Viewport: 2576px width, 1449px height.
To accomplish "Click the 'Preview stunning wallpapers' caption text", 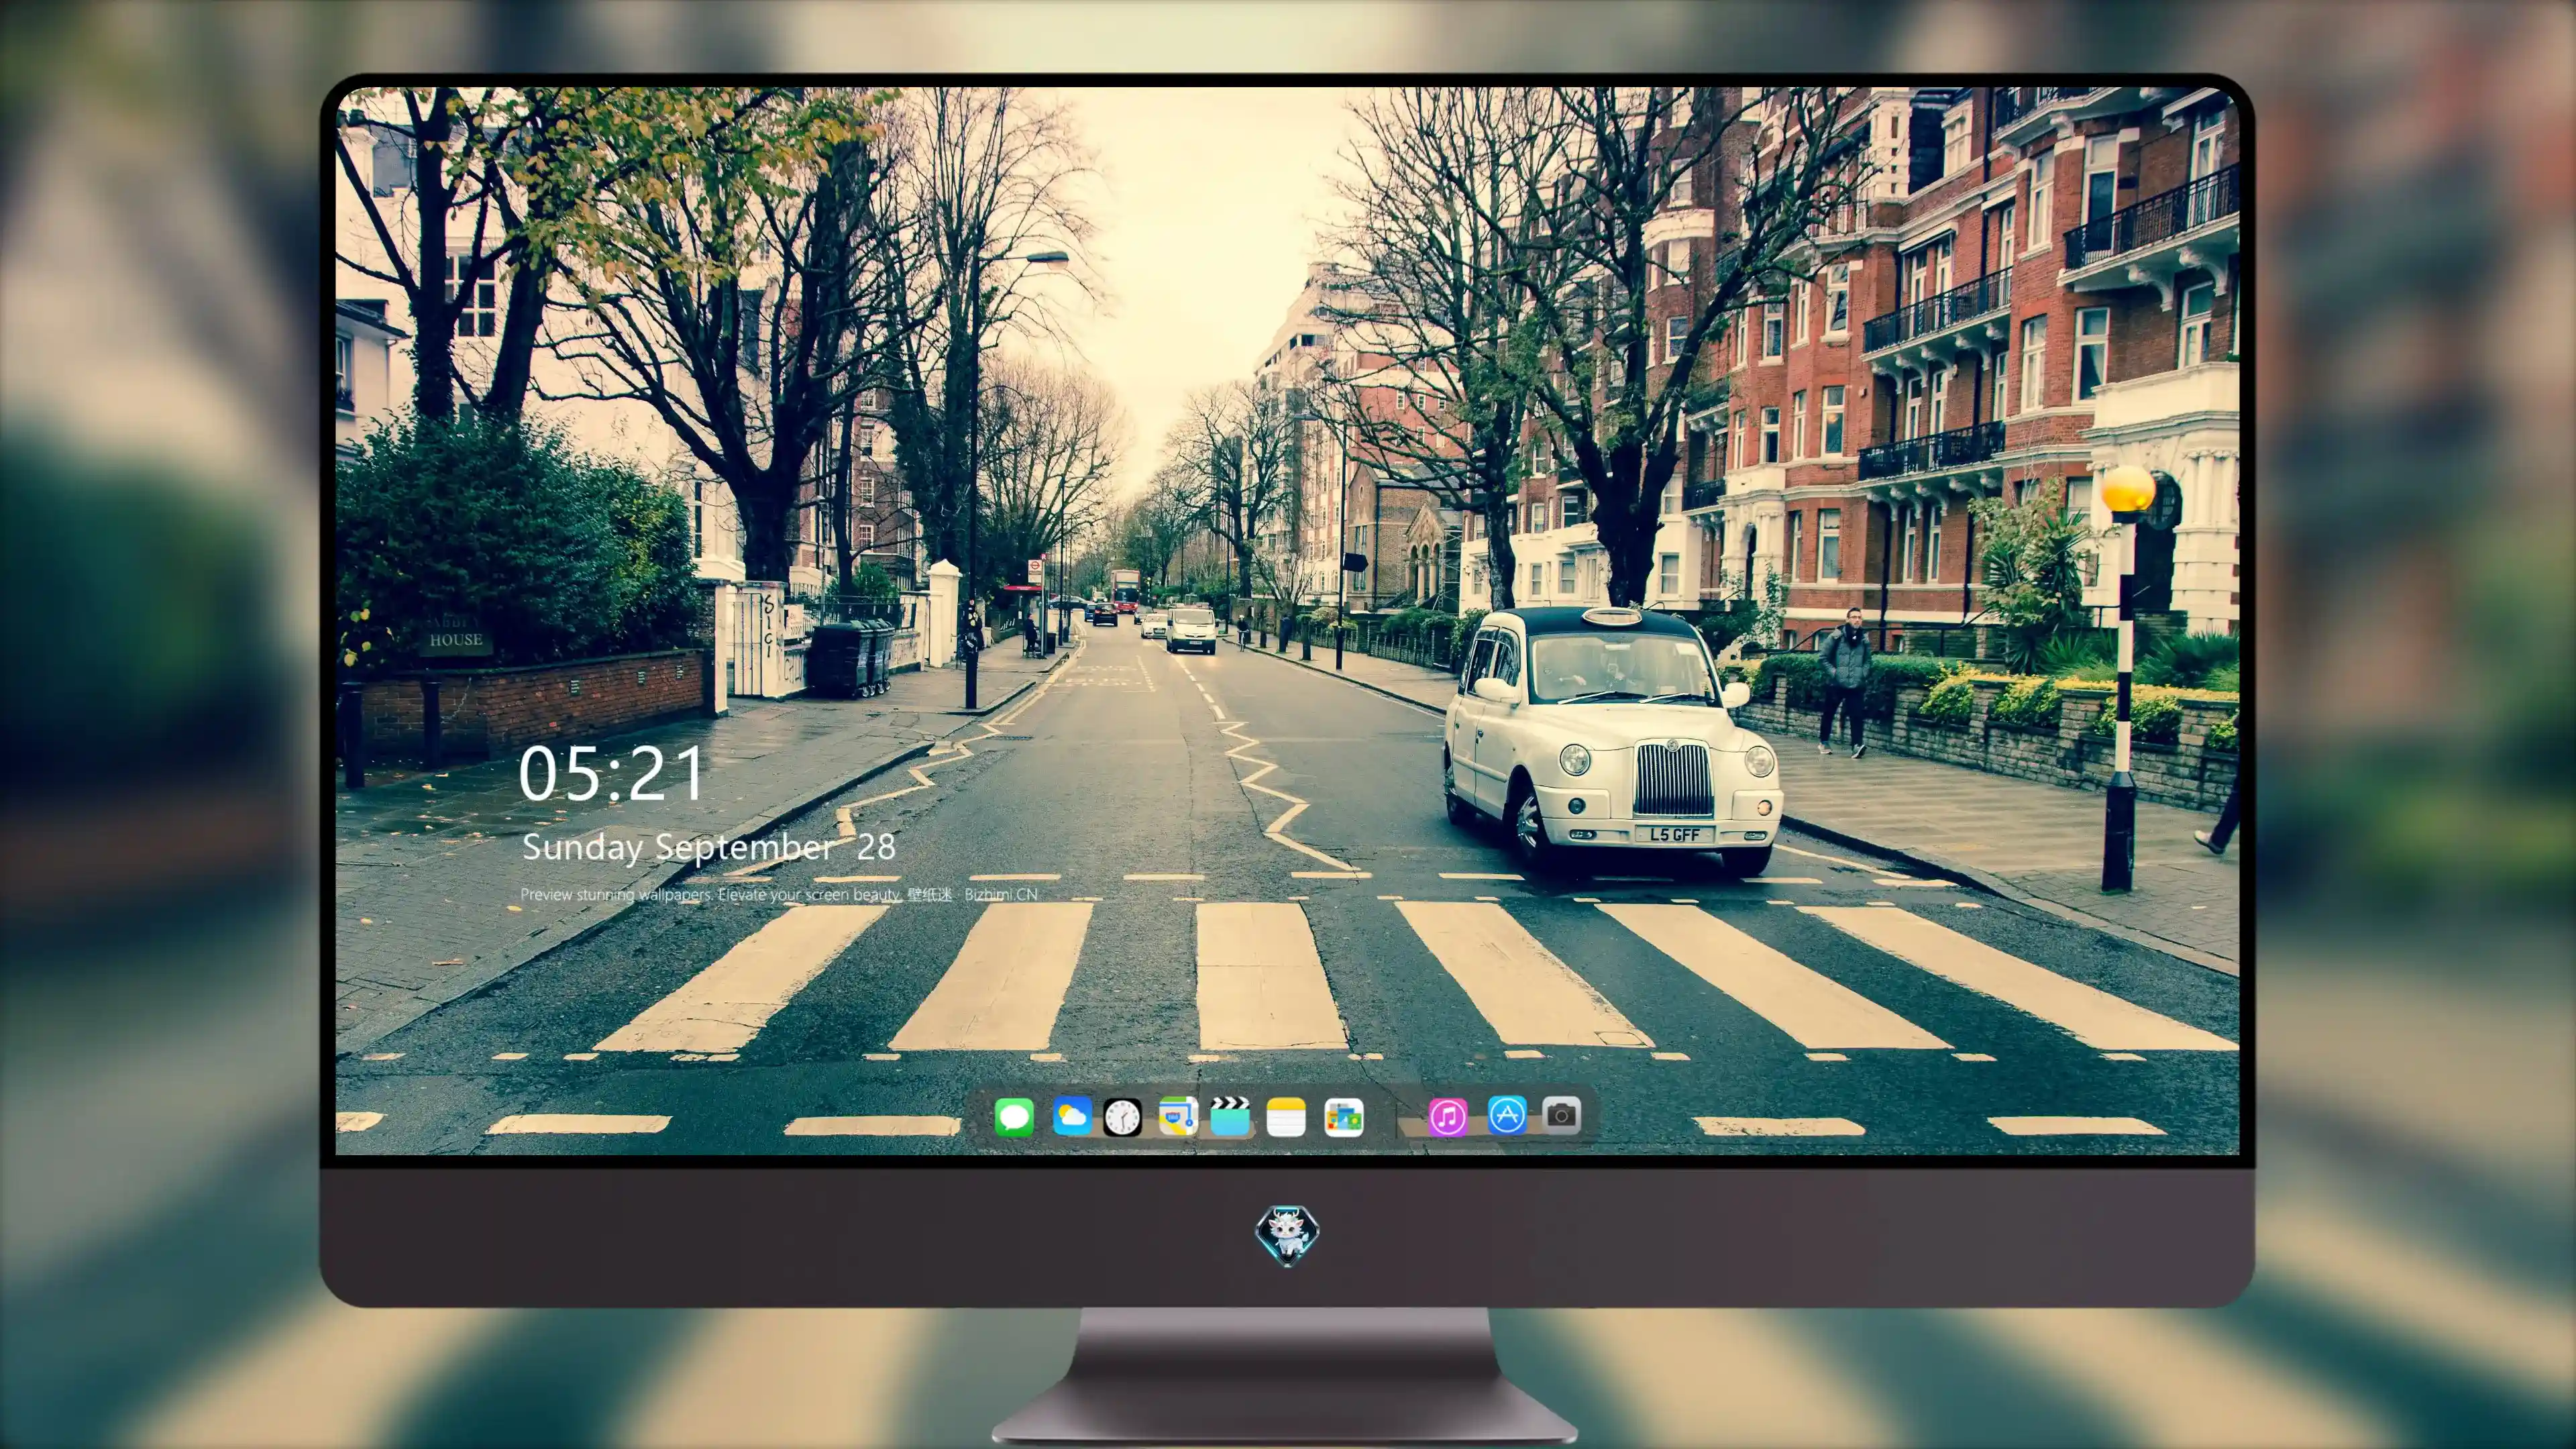I will 779,894.
